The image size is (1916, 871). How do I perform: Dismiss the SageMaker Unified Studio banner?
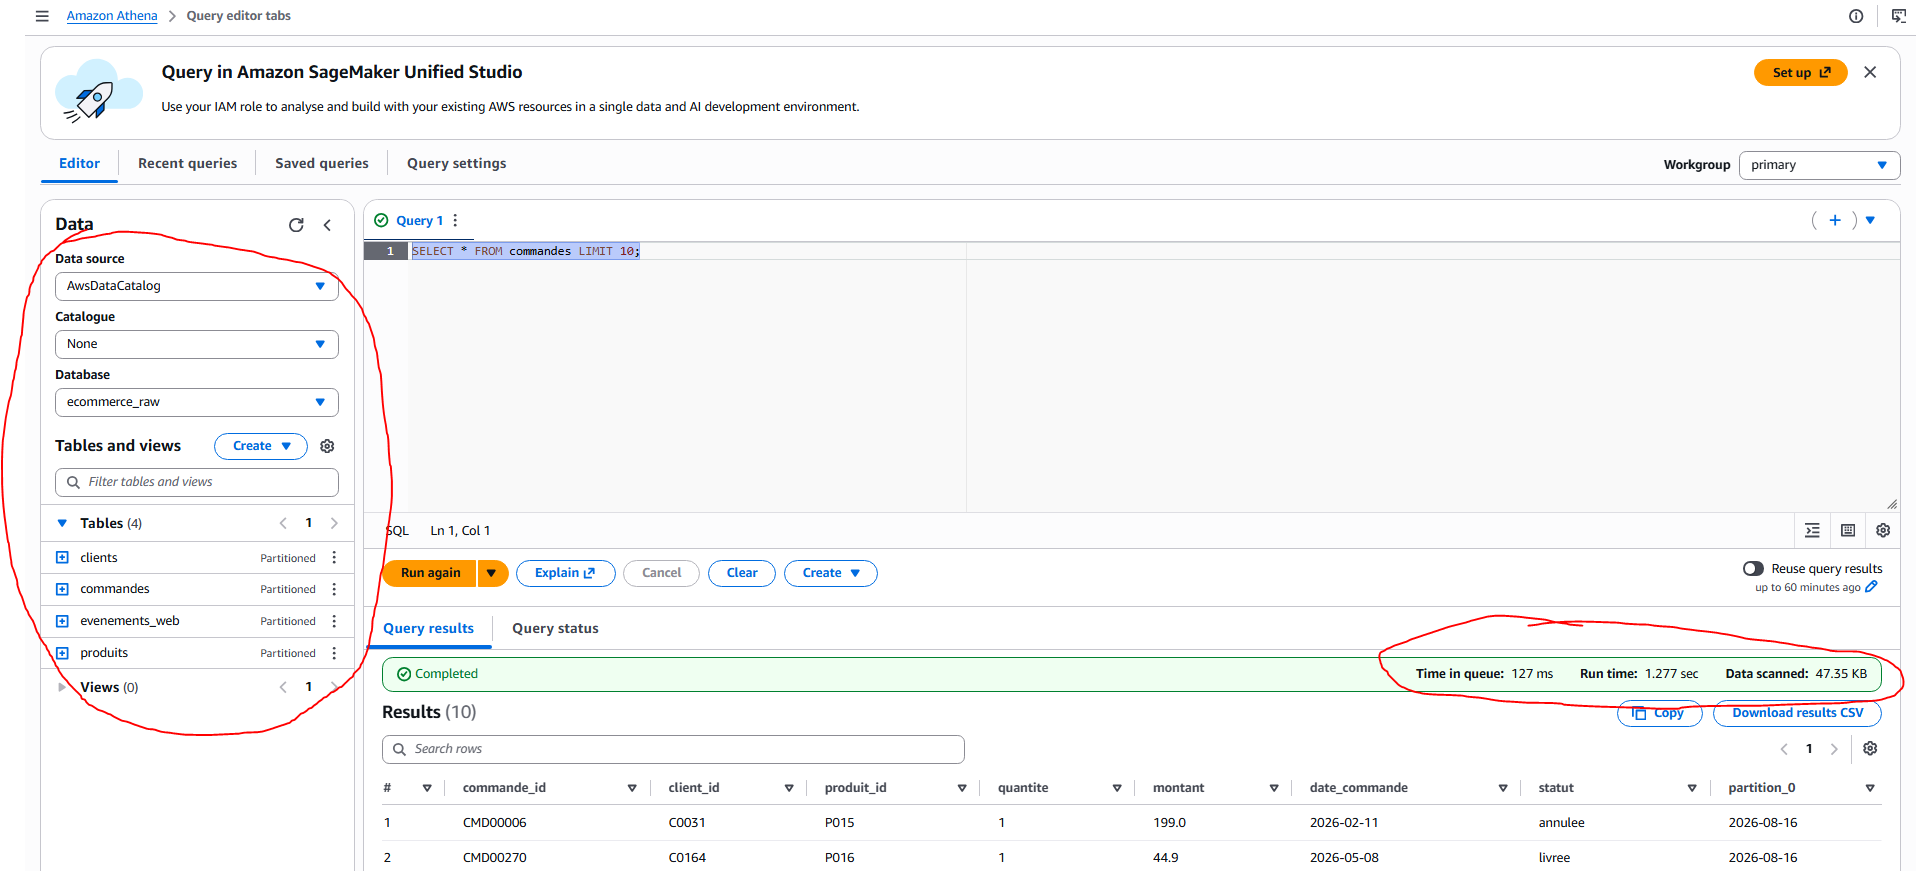coord(1870,72)
